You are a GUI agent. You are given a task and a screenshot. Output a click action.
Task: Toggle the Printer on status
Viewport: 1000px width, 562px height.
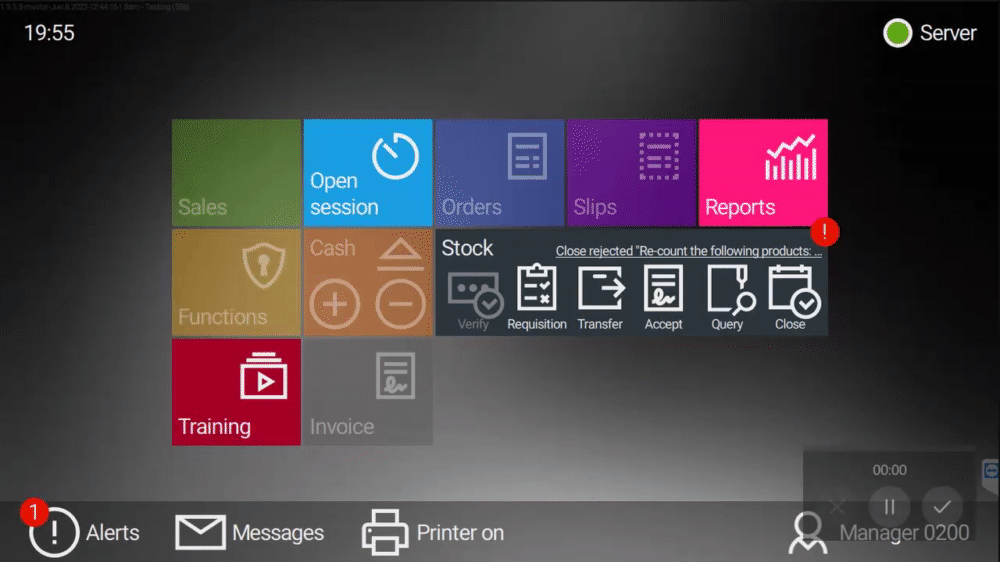point(386,532)
